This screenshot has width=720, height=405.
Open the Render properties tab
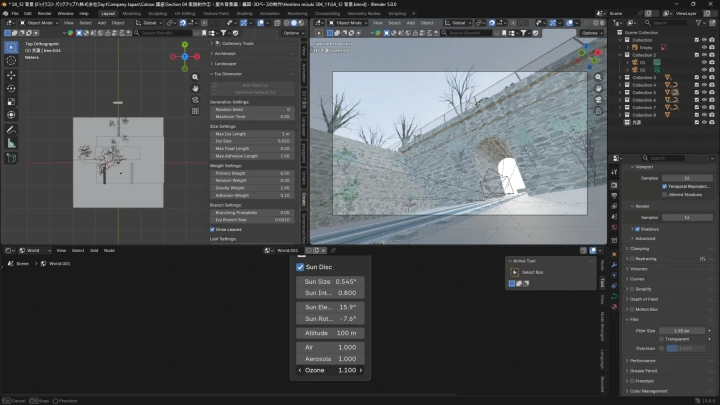(614, 185)
